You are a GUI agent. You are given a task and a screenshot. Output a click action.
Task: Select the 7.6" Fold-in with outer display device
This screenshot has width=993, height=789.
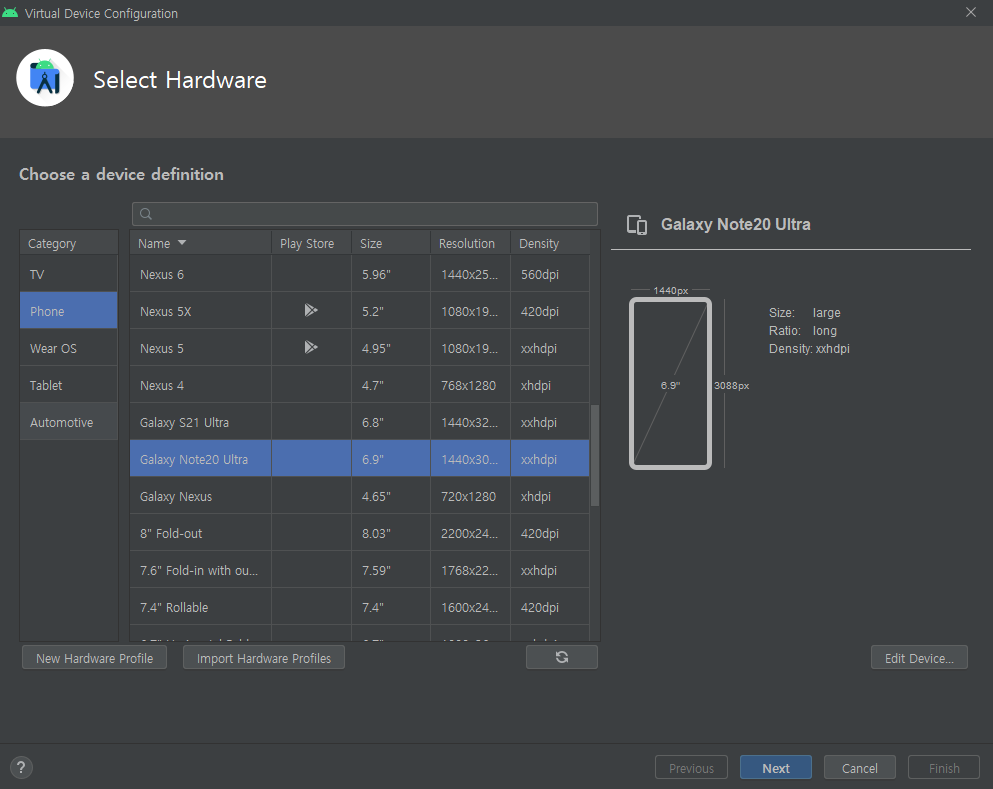[359, 570]
